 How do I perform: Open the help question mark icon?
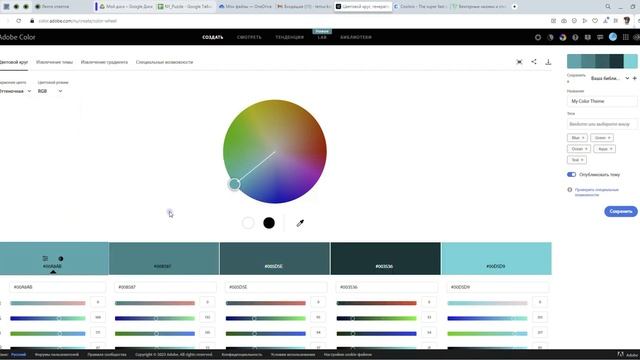(x=575, y=37)
